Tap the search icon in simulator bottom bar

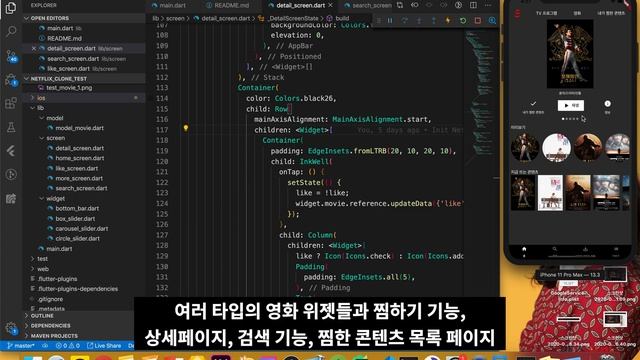[555, 249]
